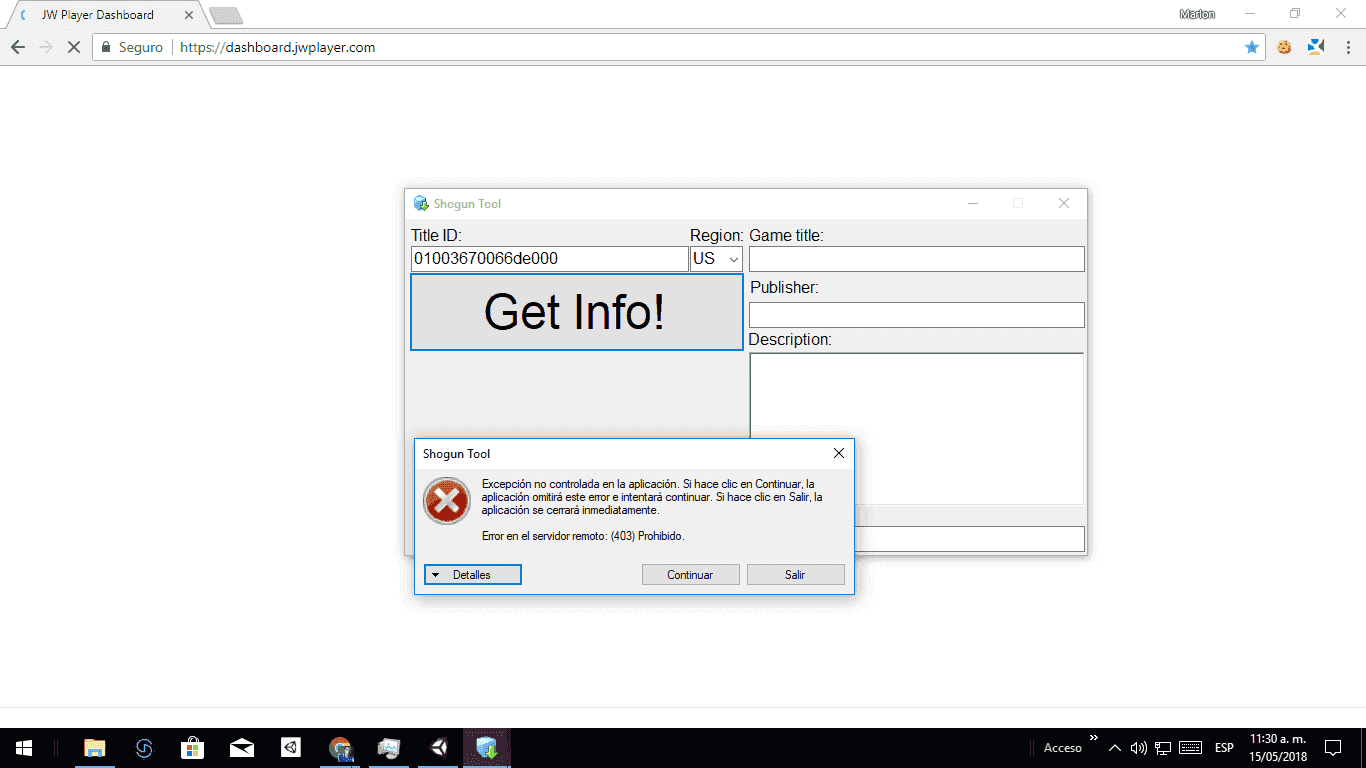
Task: Click the Game title text field
Action: [917, 259]
